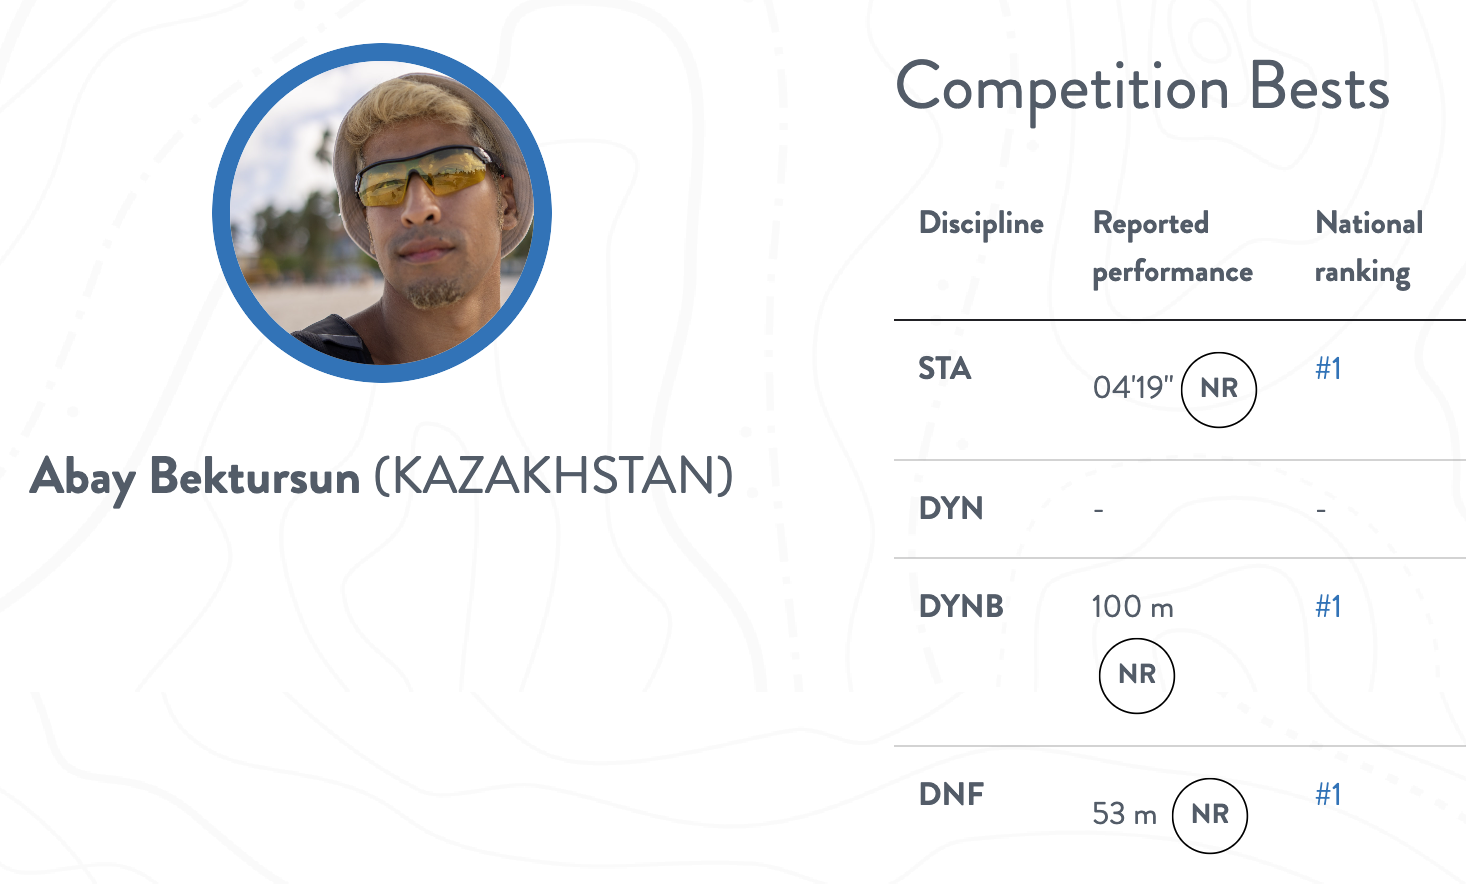Click the 04'19" STA performance value
This screenshot has width=1466, height=884.
tap(1132, 388)
